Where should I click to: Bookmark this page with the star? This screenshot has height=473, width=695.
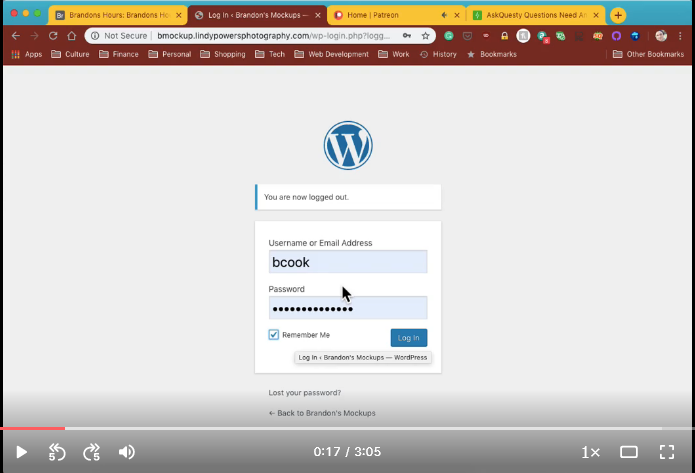pyautogui.click(x=426, y=36)
